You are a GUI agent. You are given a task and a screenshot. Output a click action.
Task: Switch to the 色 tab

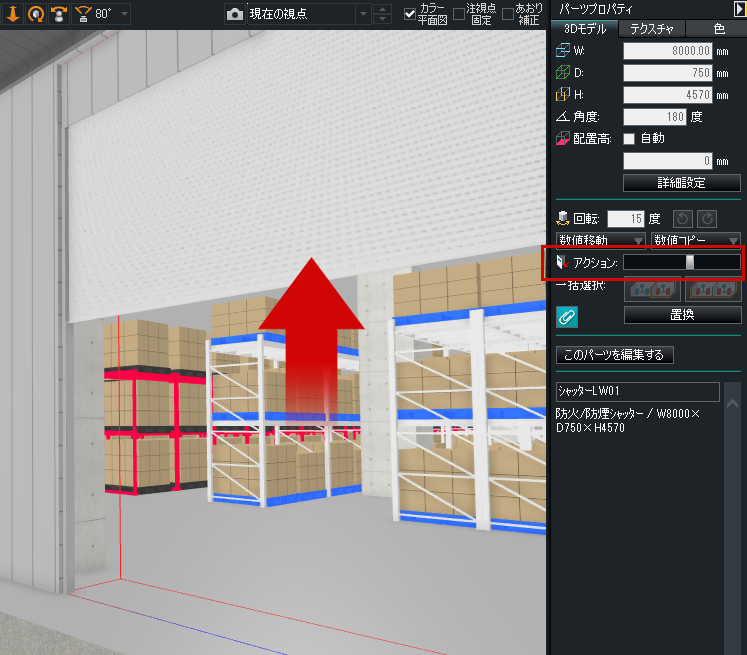[719, 29]
